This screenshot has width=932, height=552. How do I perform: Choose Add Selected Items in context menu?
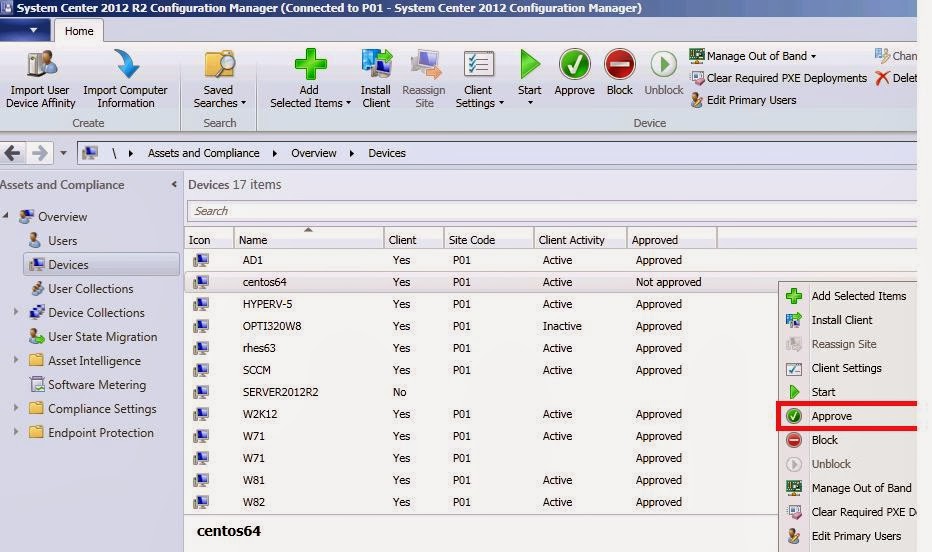click(x=849, y=296)
